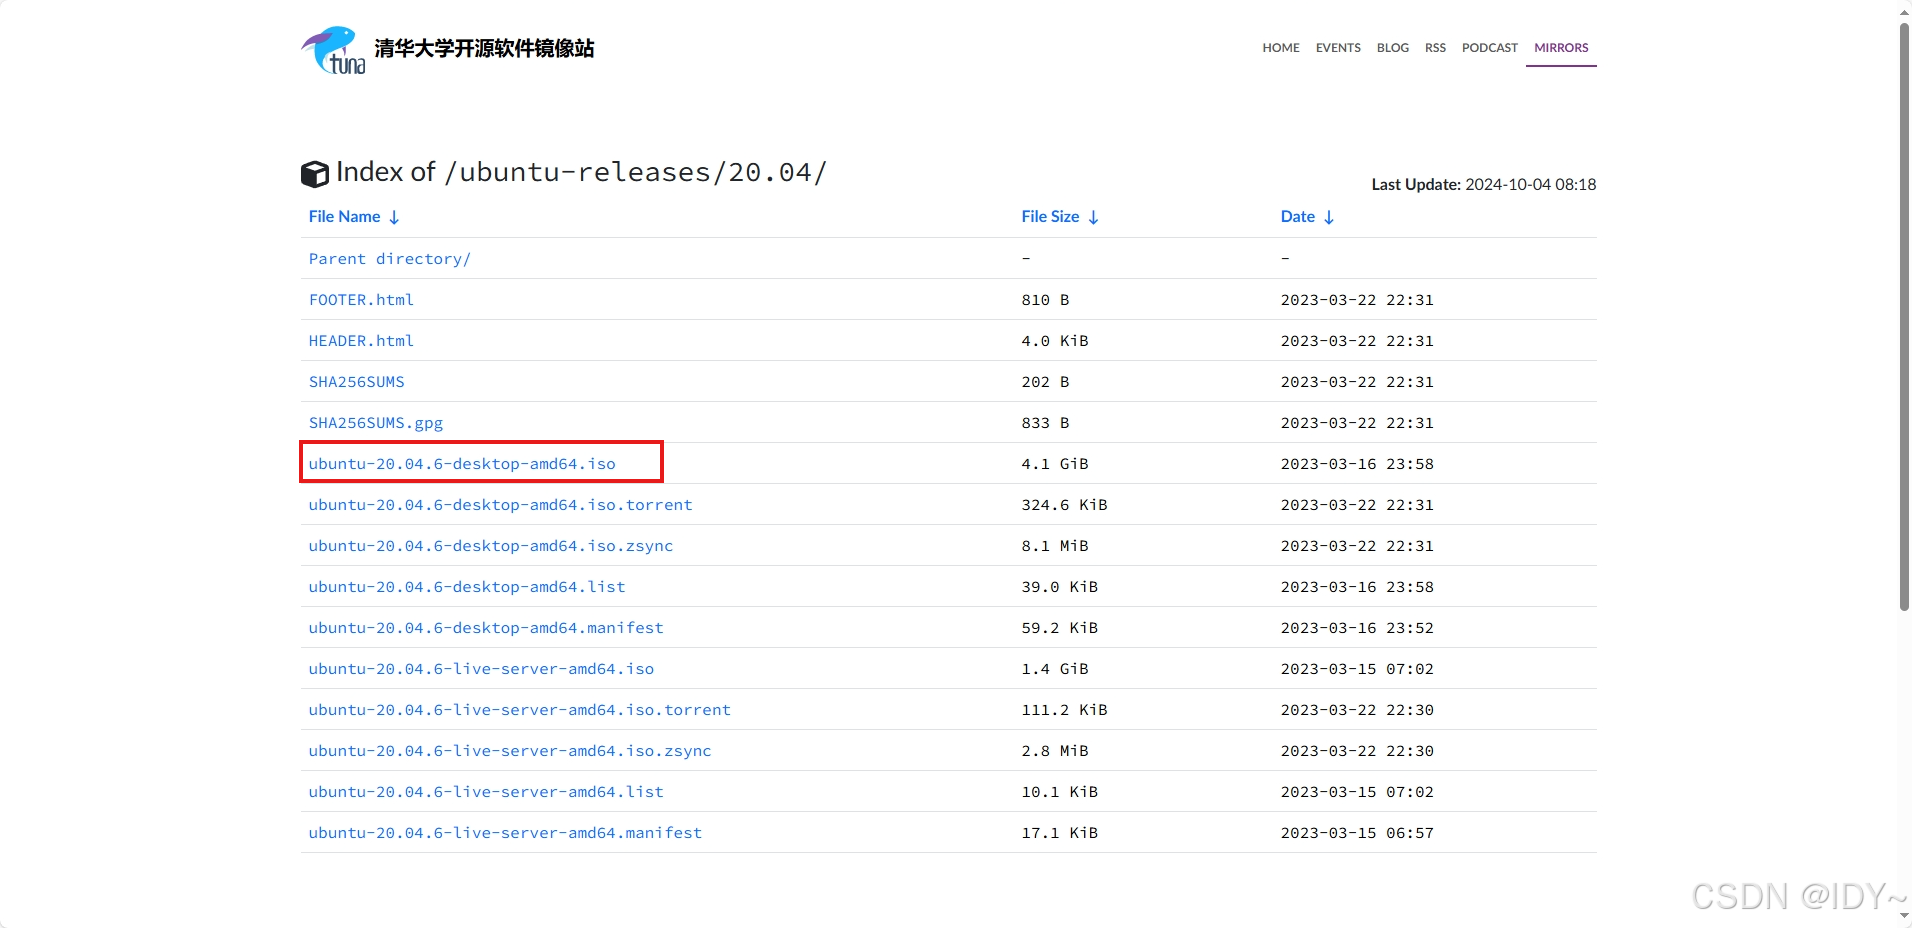Open ubuntu-20.04.6-live-server-amd64.iso.zsync link

[510, 751]
